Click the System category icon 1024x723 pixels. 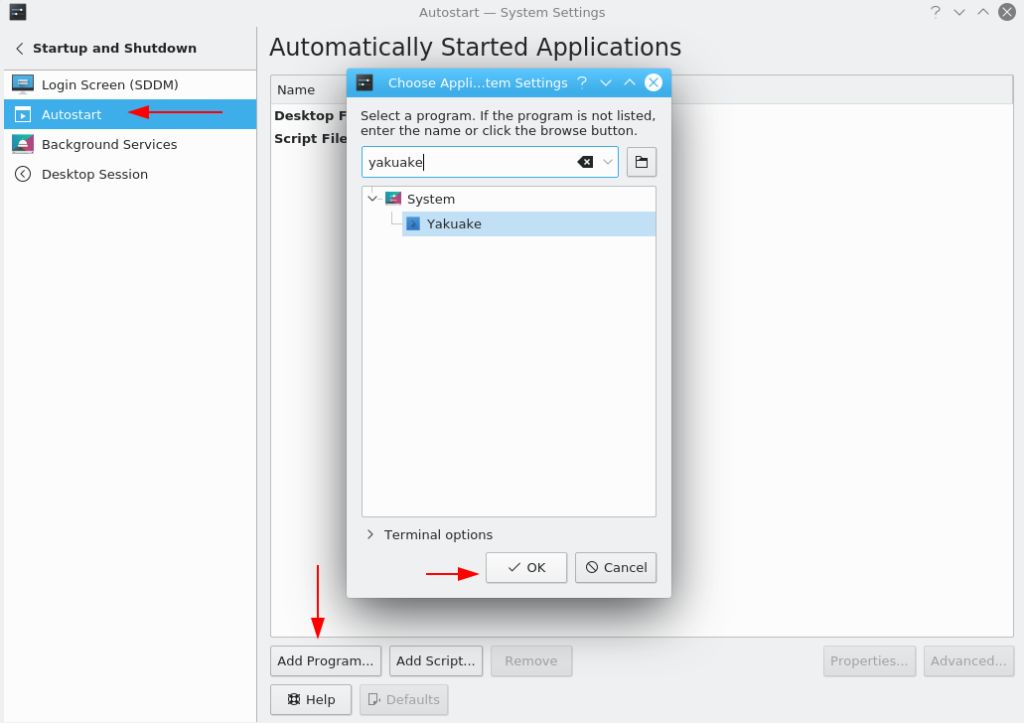pos(393,198)
